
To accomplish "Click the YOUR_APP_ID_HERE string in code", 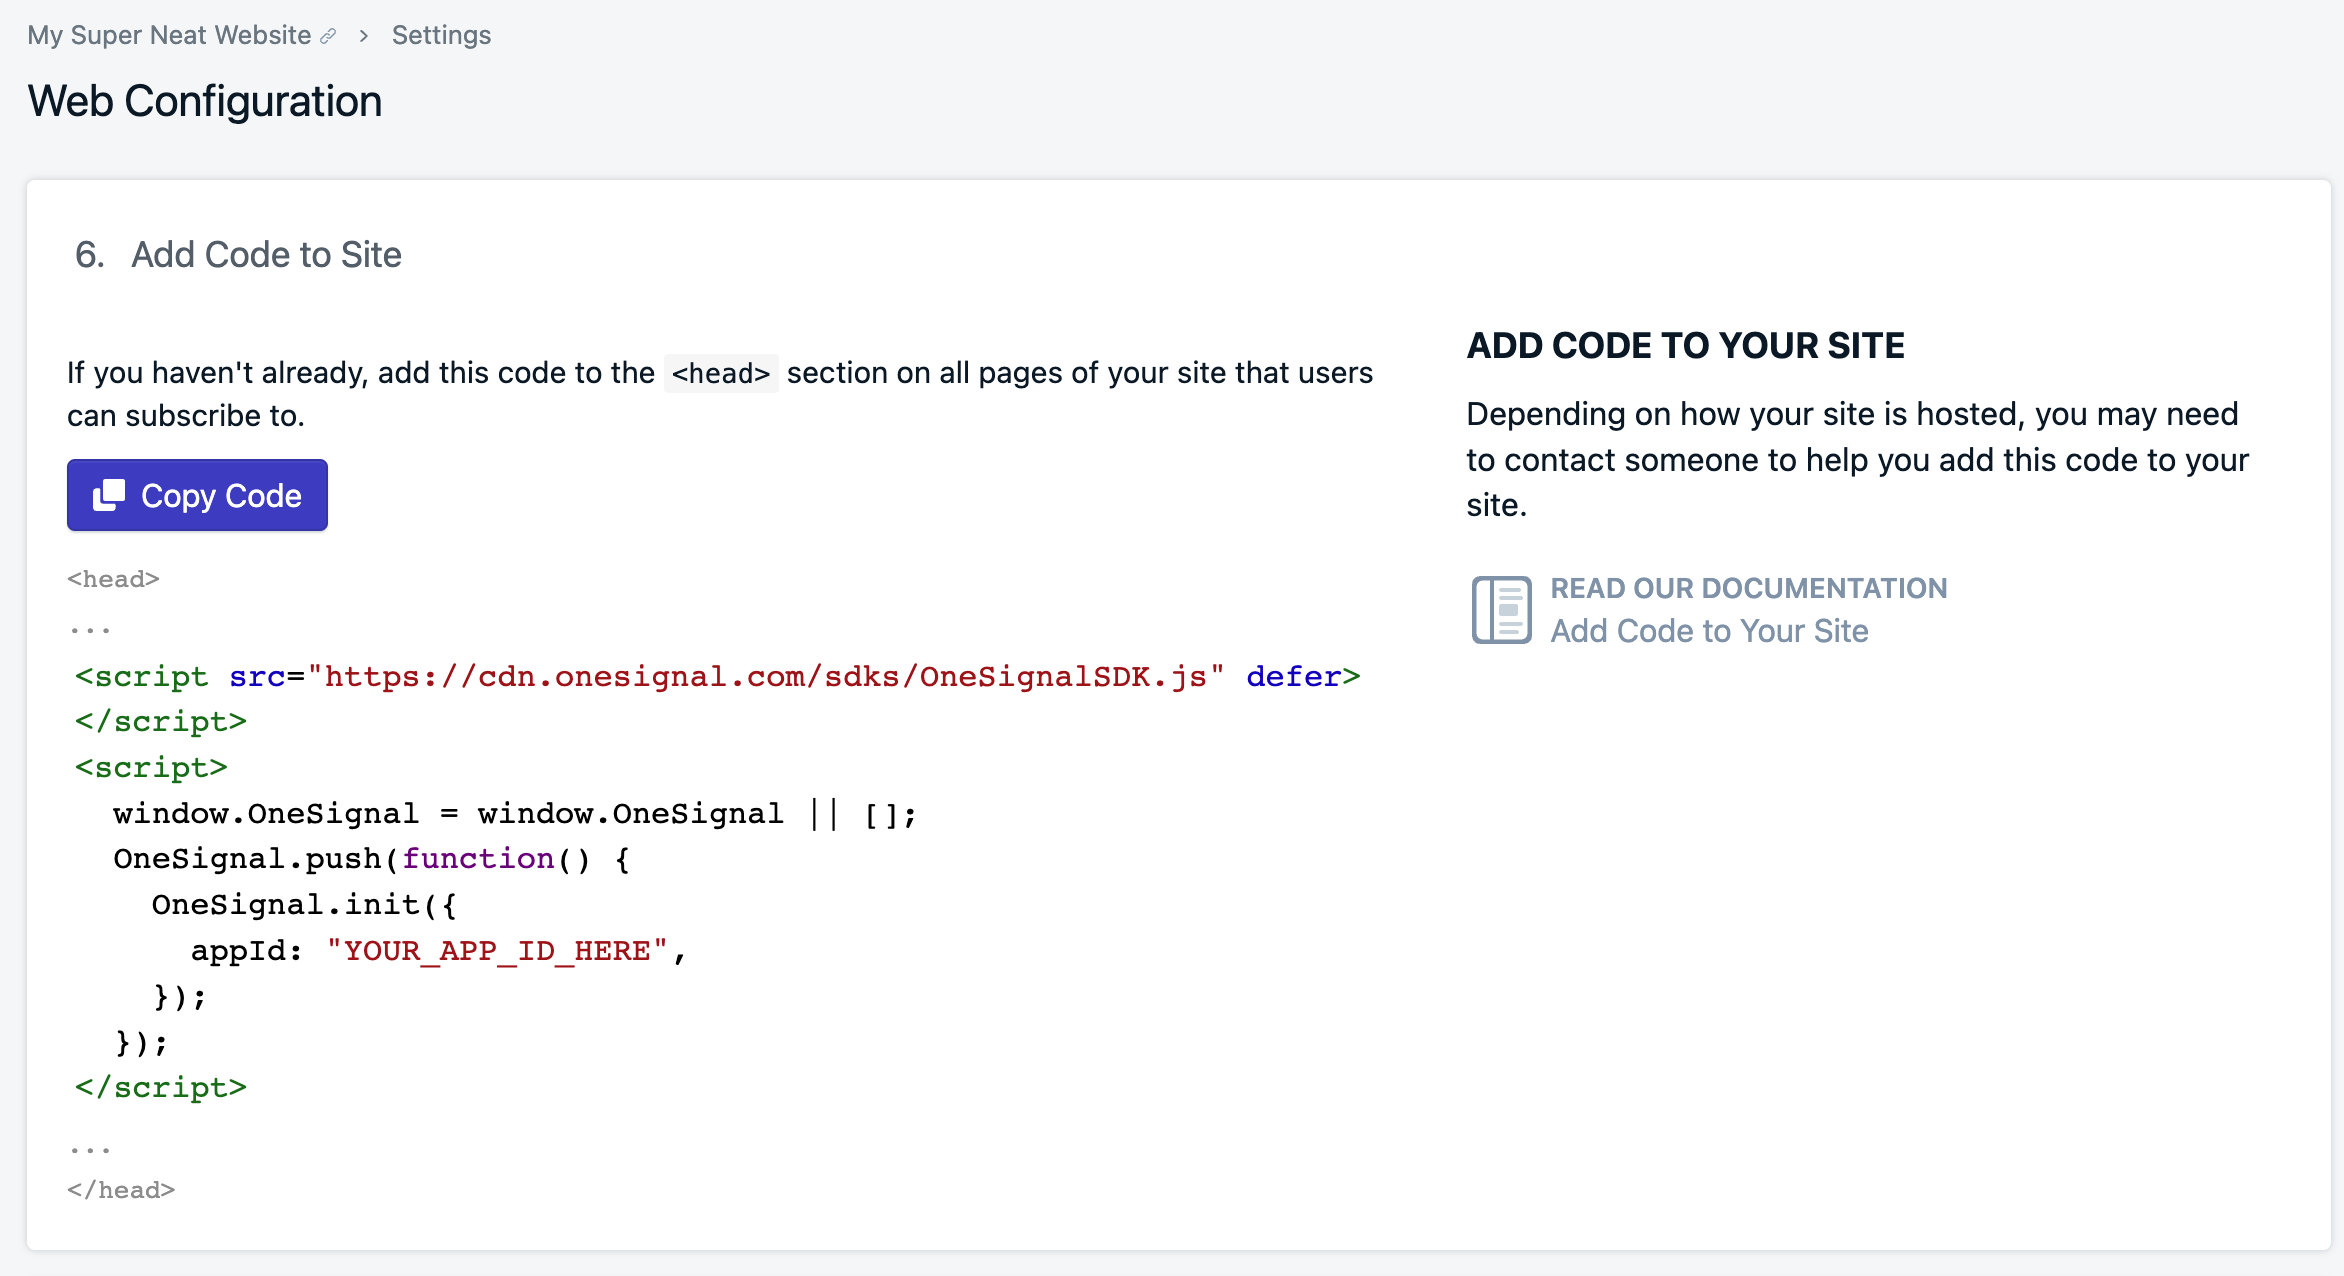I will pyautogui.click(x=497, y=950).
